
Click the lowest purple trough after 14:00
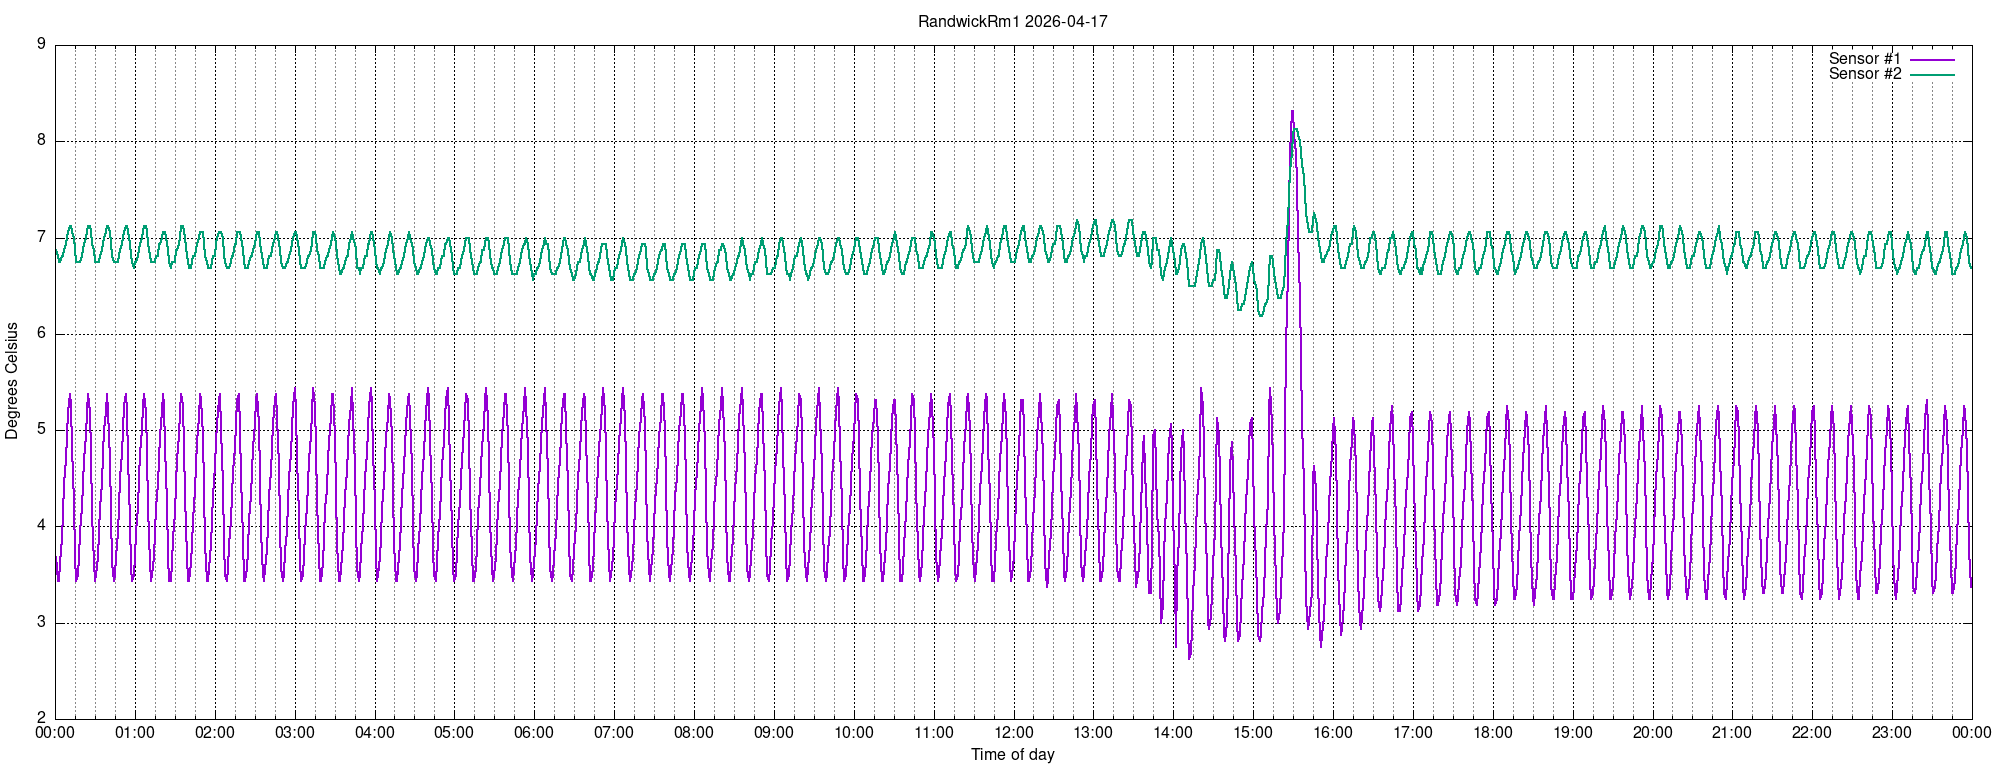(1189, 657)
